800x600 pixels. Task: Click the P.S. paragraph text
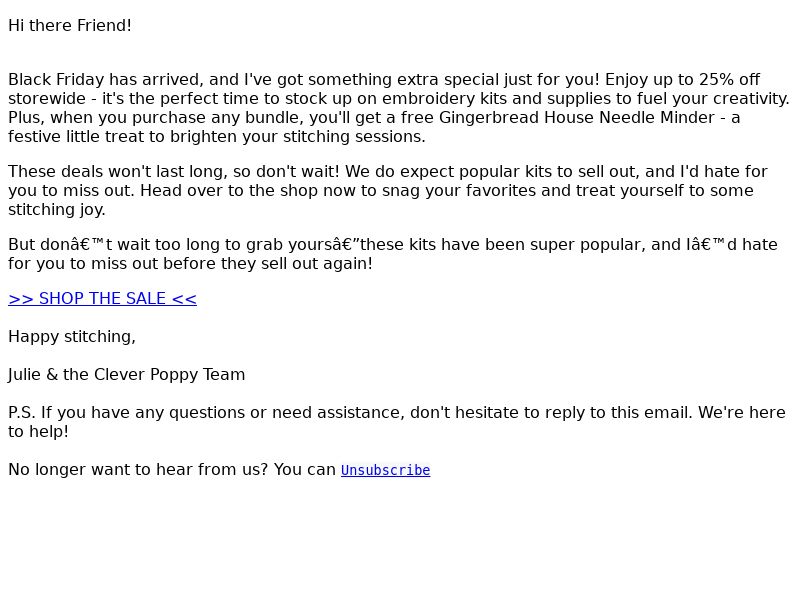(397, 422)
